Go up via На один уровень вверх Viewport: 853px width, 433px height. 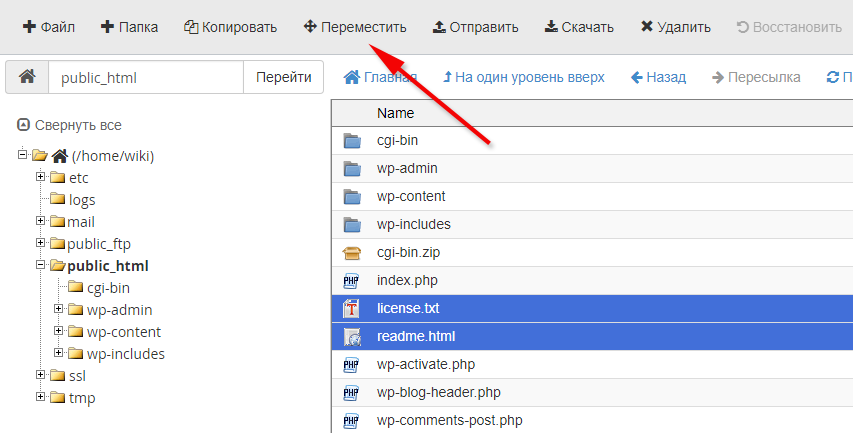pos(523,77)
